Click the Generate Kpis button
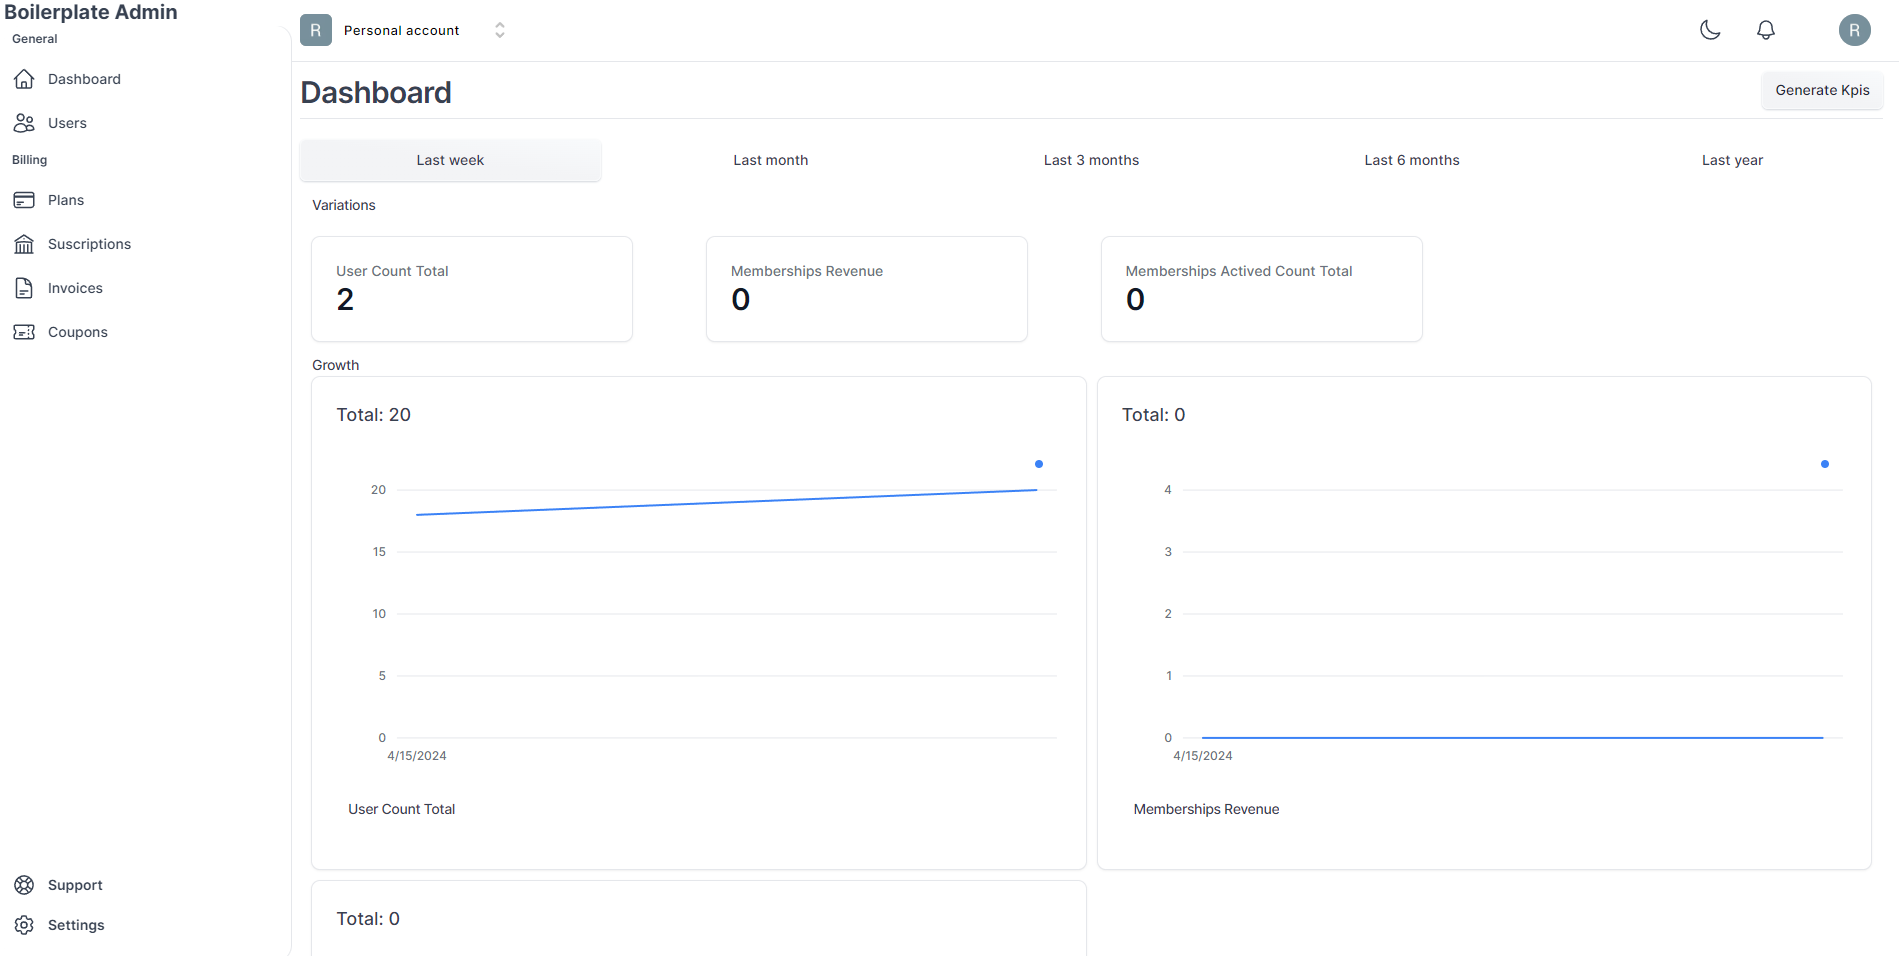 [x=1822, y=90]
